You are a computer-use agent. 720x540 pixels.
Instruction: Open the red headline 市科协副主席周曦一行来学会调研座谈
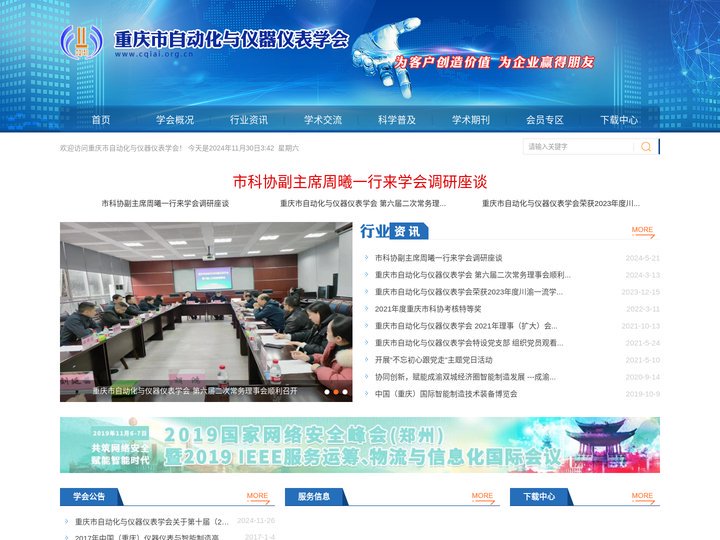360,182
